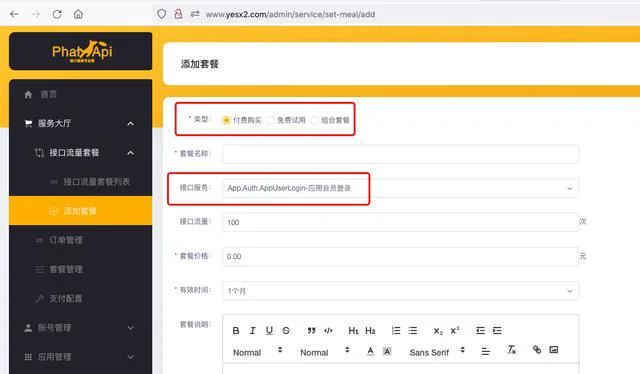
Task: Open the 有效时间 dropdown showing 1个月
Action: coord(400,291)
